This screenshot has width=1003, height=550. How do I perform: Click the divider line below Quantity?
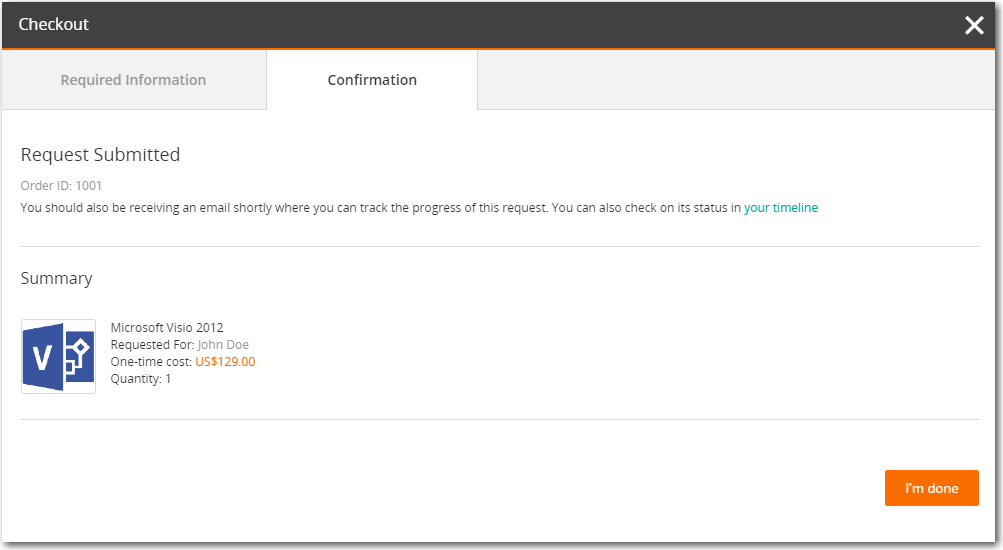[500, 419]
